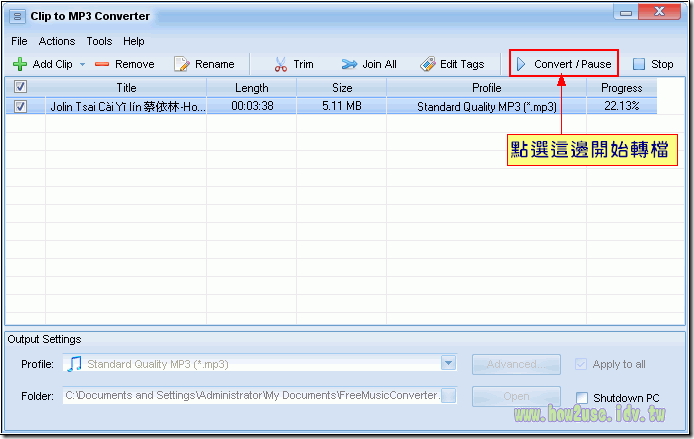Select the Trim scissors tool
This screenshot has height=439, width=694.
[x=280, y=64]
